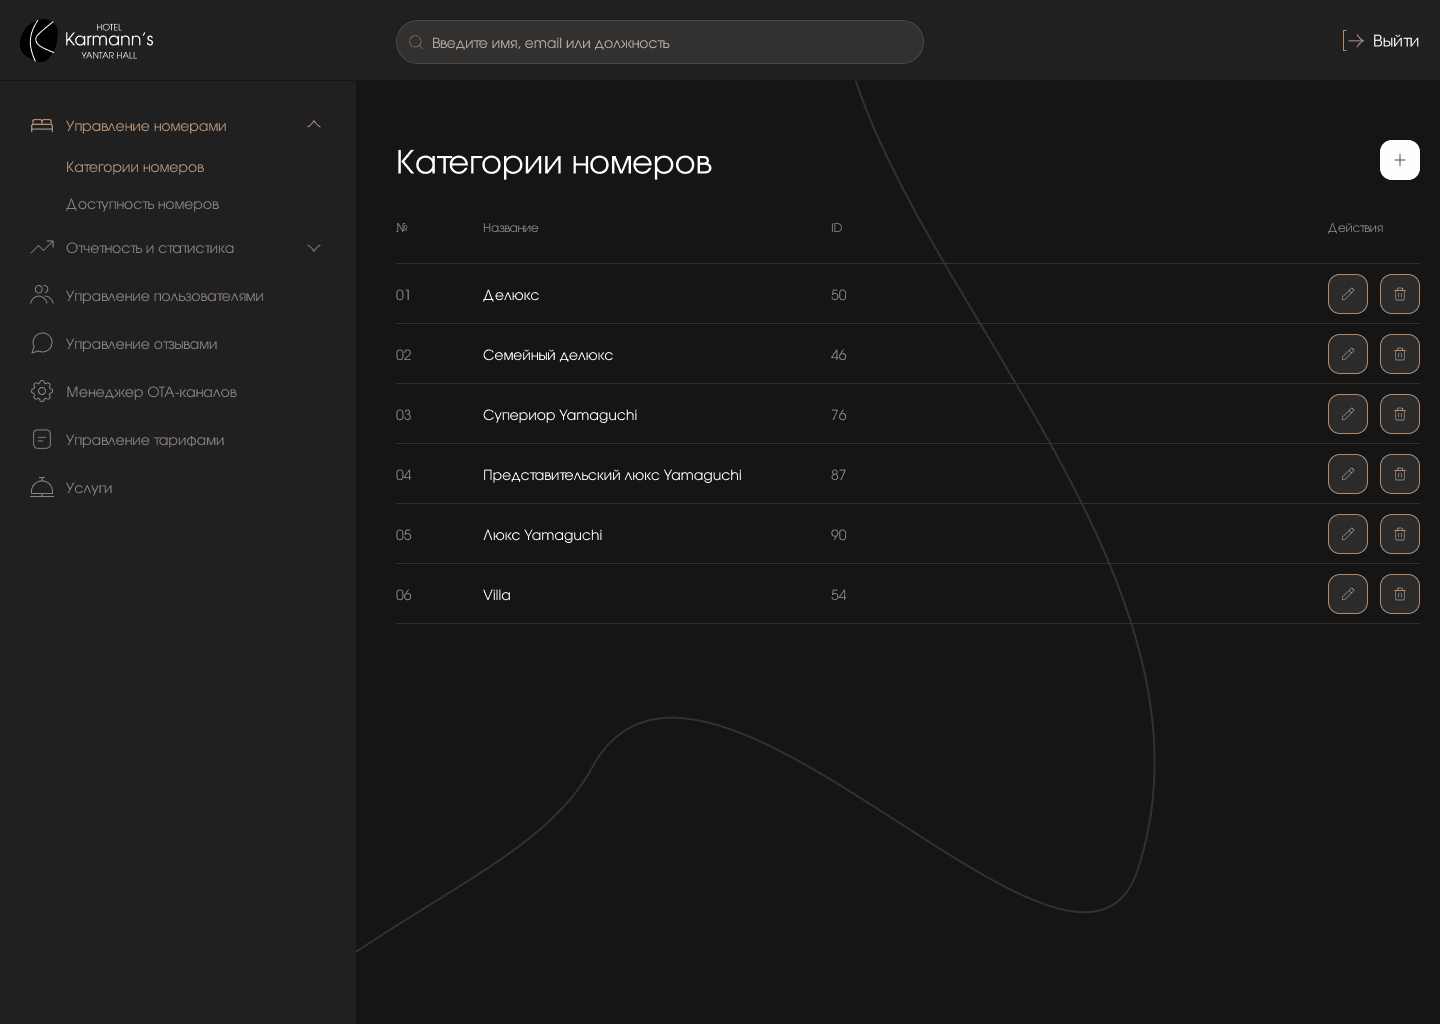Click trash icon for Представительский люкс Yamaguchi
1440x1024 pixels.
pyautogui.click(x=1399, y=474)
